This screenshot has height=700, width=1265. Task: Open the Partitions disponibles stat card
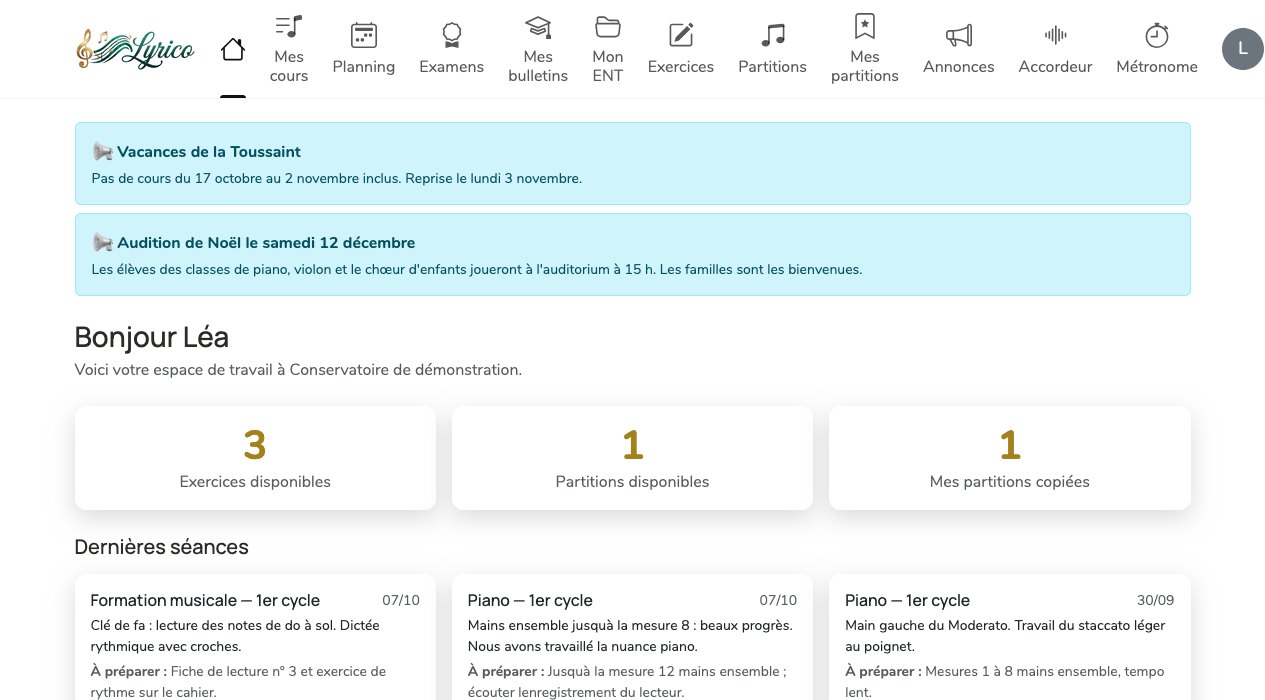pos(632,458)
